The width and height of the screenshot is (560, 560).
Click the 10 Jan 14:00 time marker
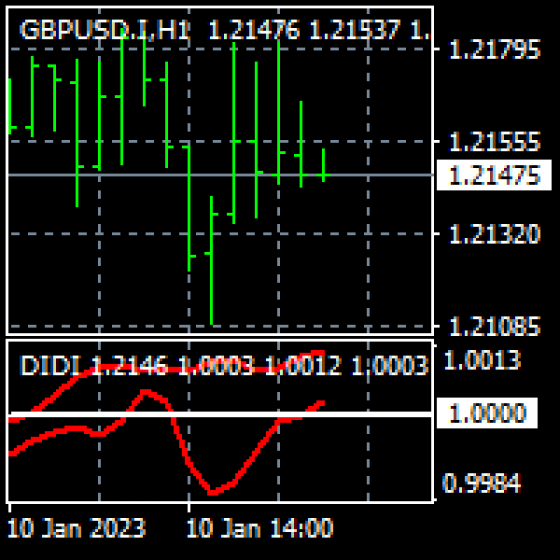pos(260,528)
